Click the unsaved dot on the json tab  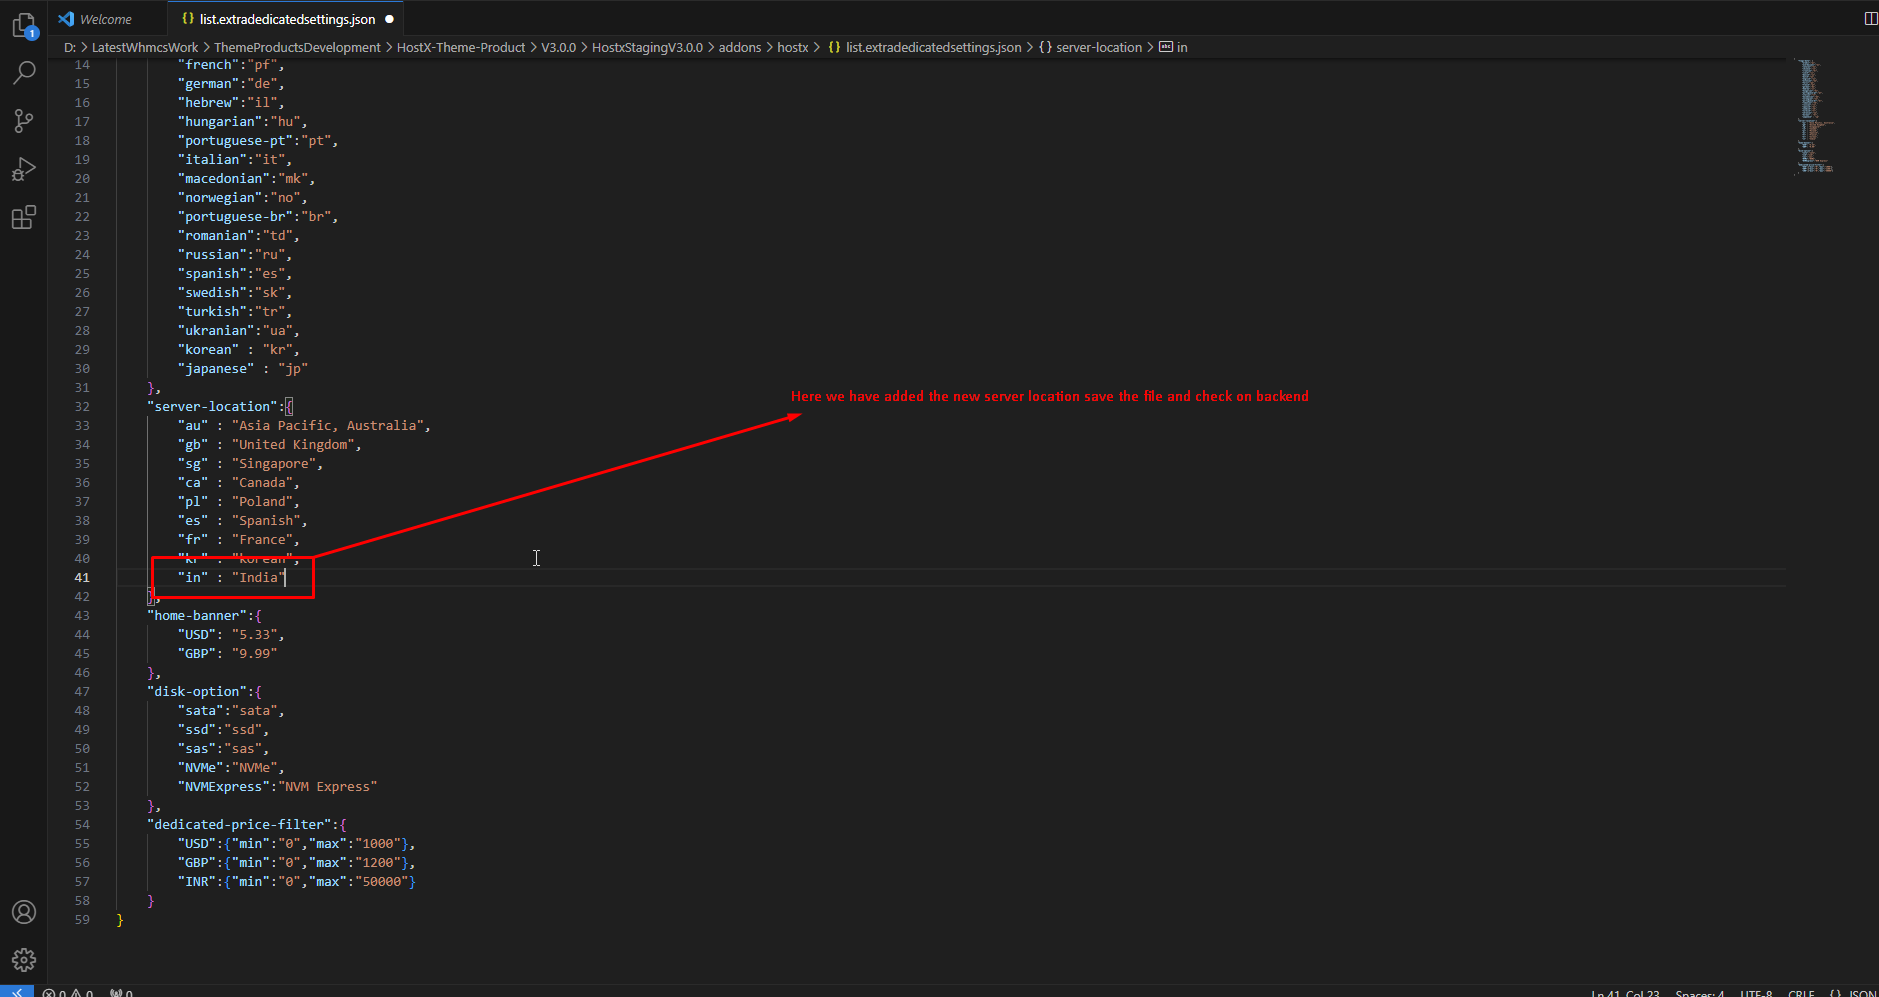click(389, 19)
